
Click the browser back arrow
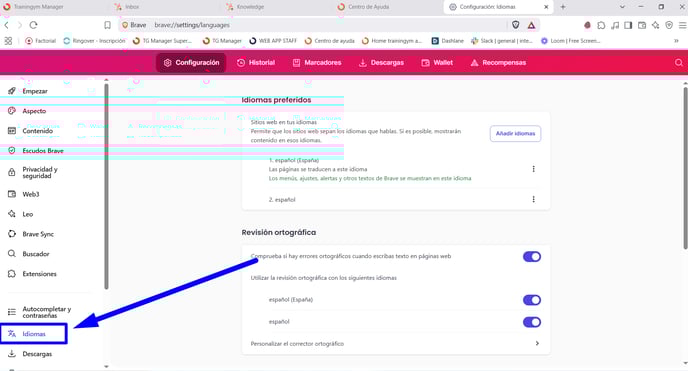[x=7, y=25]
